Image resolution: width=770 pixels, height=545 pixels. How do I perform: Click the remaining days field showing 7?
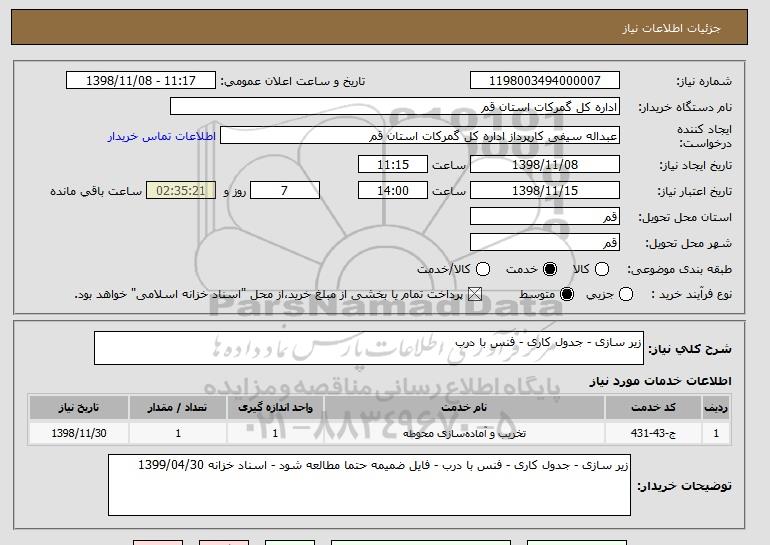(x=285, y=191)
